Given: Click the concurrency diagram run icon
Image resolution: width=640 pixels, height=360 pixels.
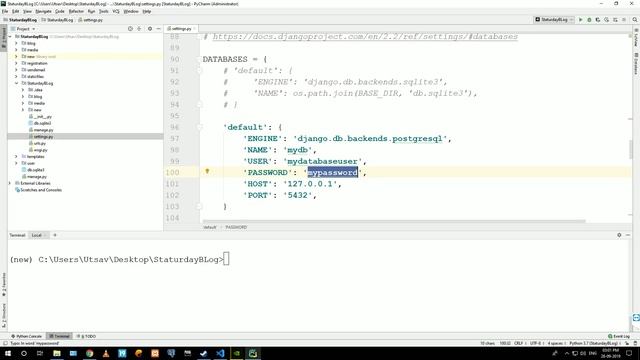Looking at the screenshot, I should (615, 20).
